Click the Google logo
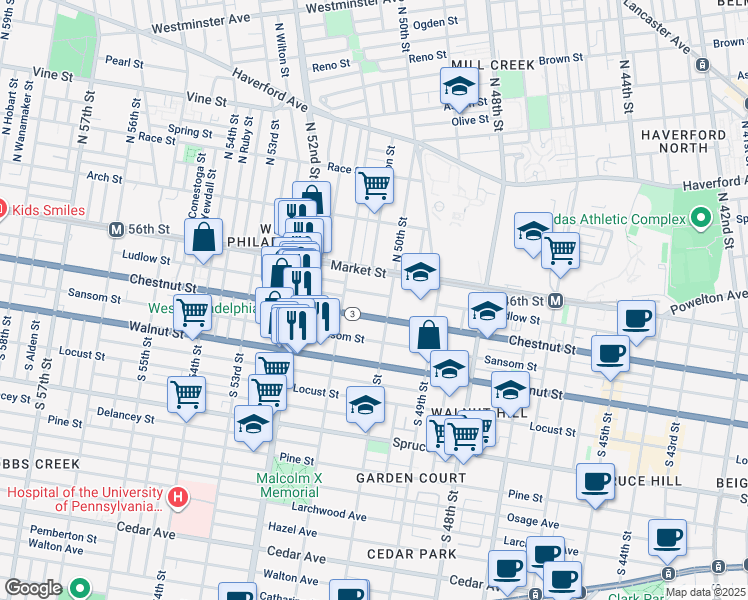748x600 pixels. pos(34,589)
